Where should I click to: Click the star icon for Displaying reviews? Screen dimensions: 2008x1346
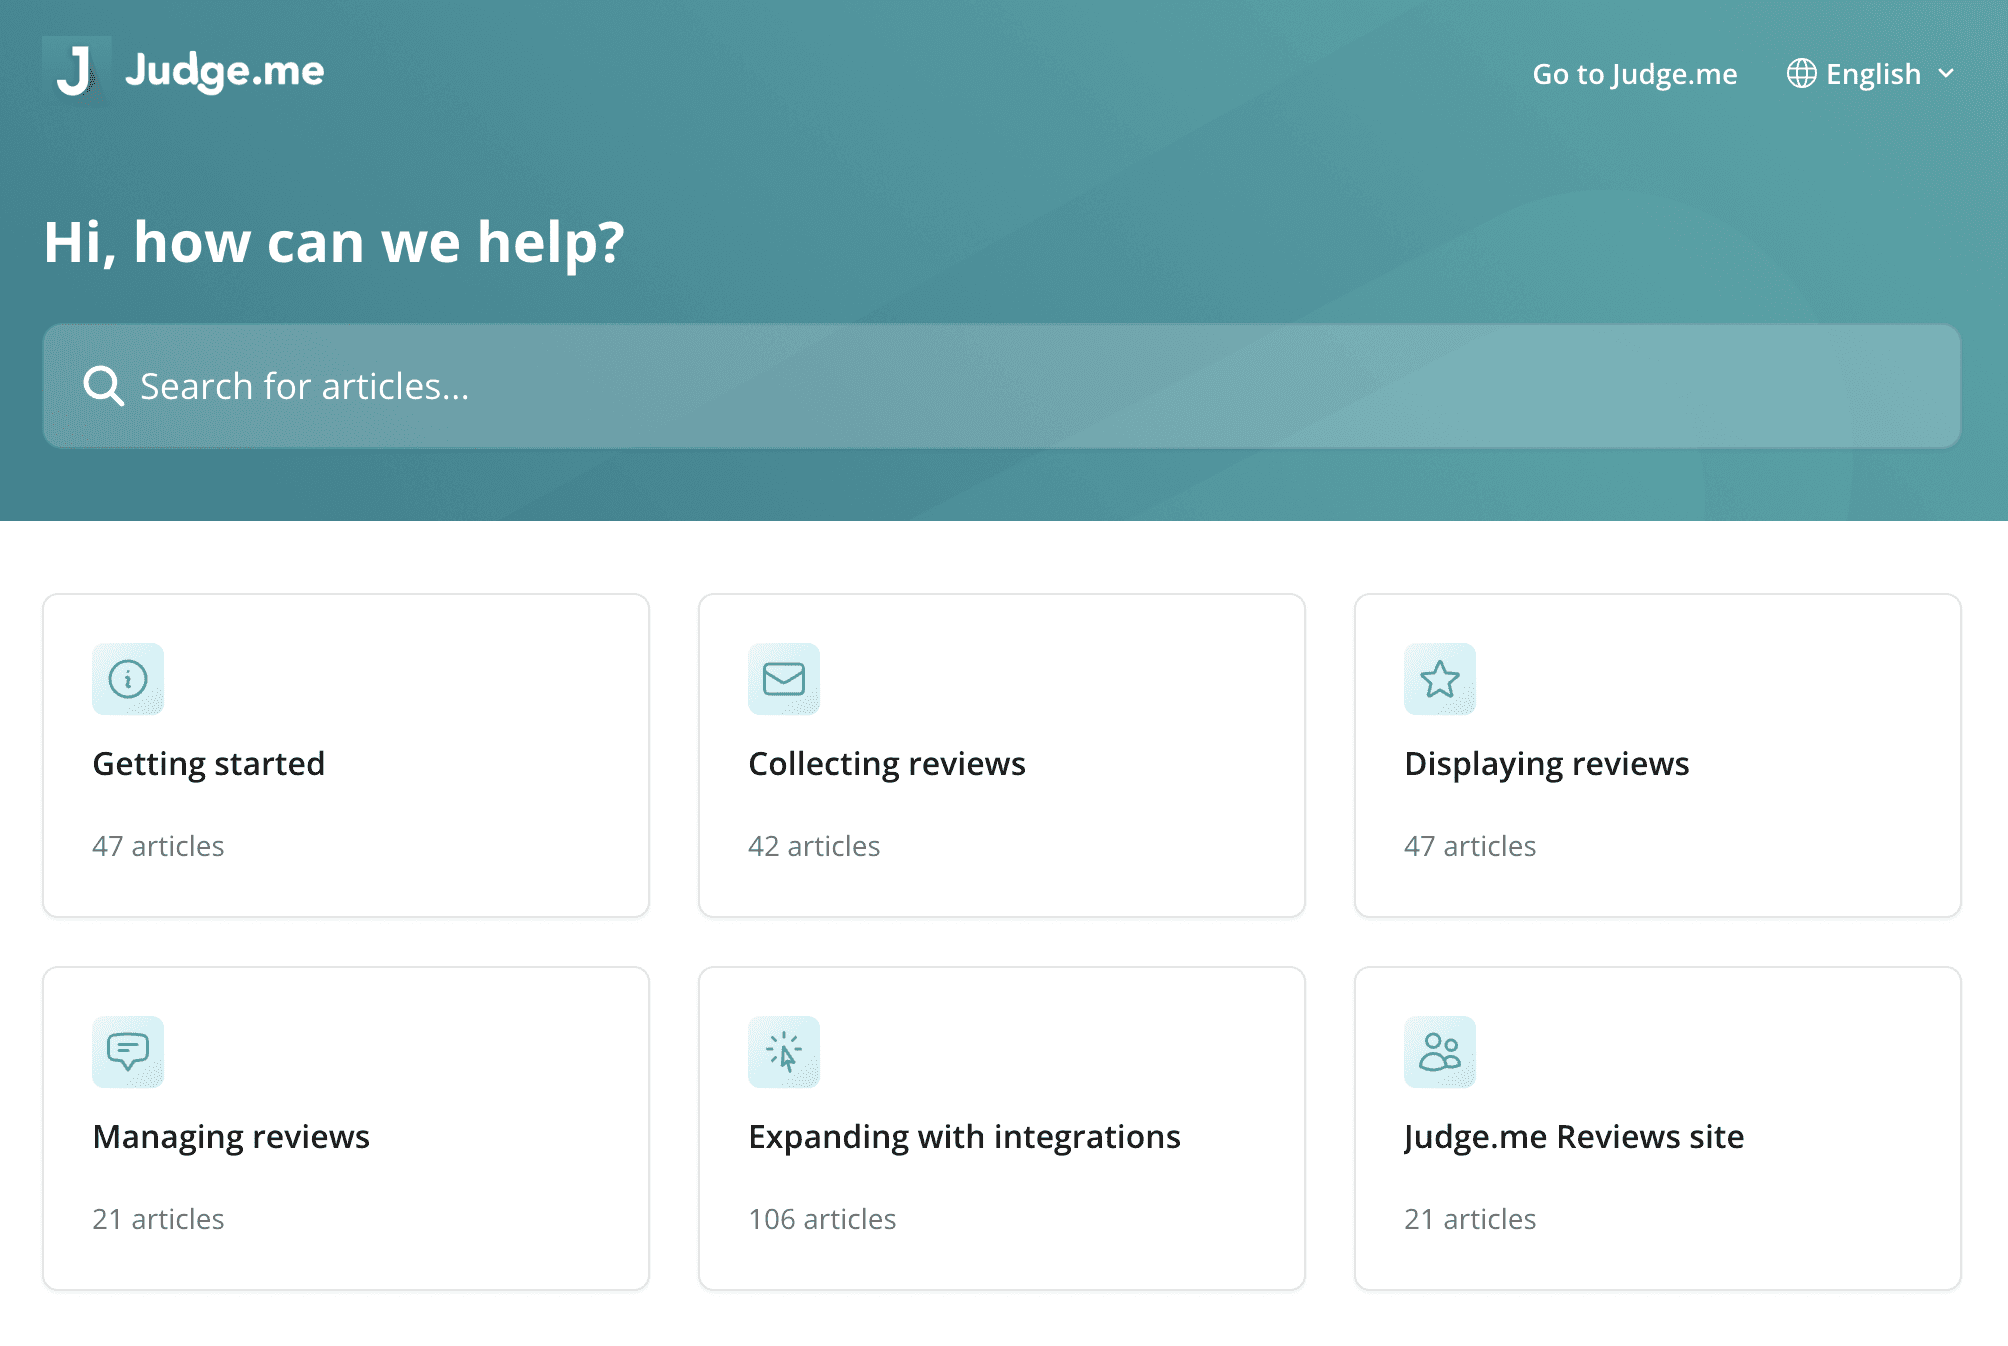click(x=1440, y=679)
